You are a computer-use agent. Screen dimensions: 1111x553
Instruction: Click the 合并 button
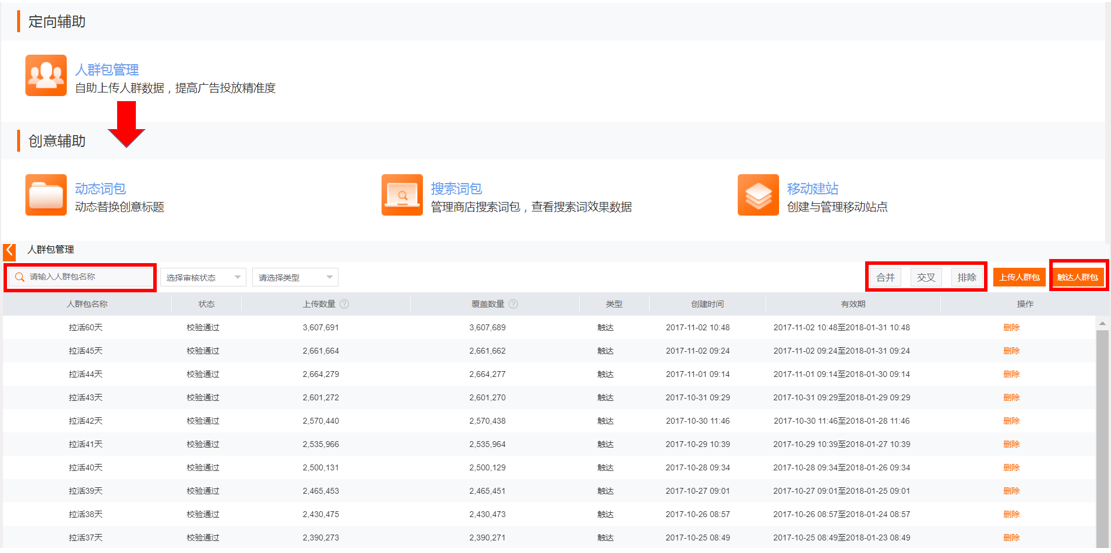pos(885,277)
